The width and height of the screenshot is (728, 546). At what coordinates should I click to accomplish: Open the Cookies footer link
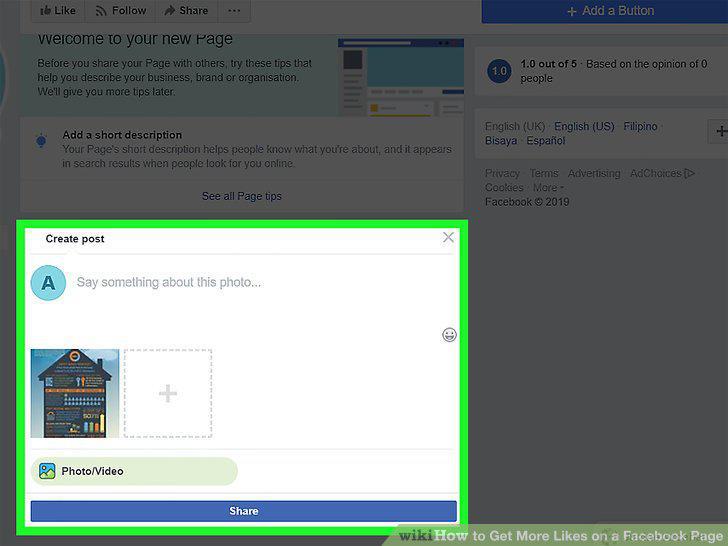(x=504, y=188)
